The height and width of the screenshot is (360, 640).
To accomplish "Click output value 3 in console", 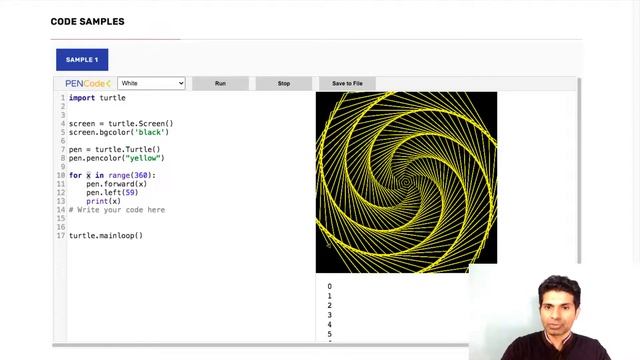I will (x=329, y=315).
